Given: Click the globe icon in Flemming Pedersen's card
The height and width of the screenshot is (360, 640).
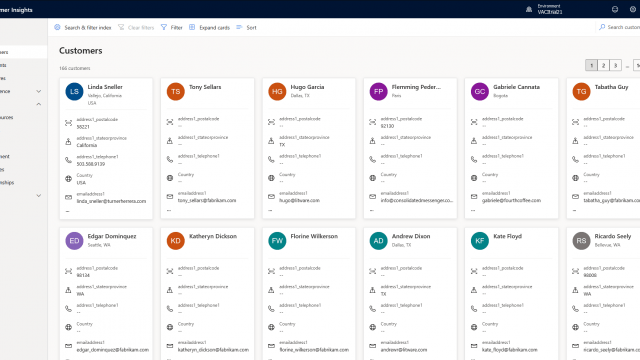Looking at the screenshot, I should [x=373, y=178].
